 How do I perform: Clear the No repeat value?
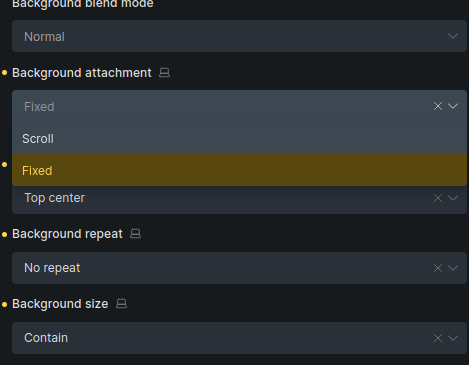coord(438,268)
